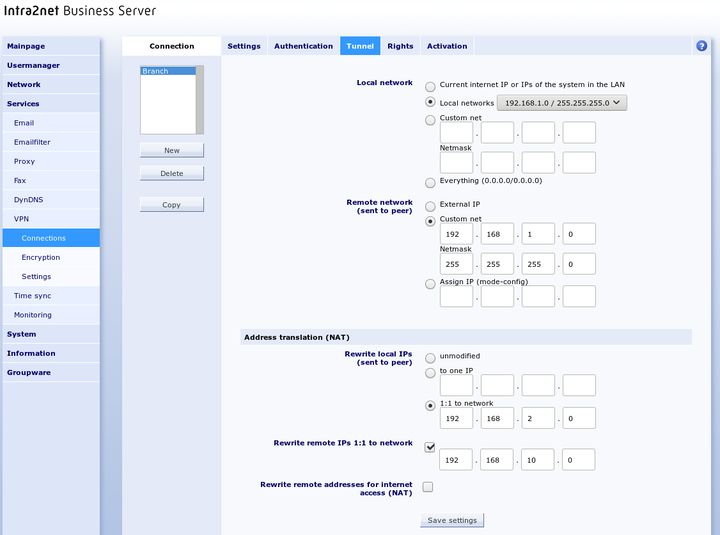Screen dimensions: 720x535
Task: Switch to the Authentication tab
Action: point(304,46)
